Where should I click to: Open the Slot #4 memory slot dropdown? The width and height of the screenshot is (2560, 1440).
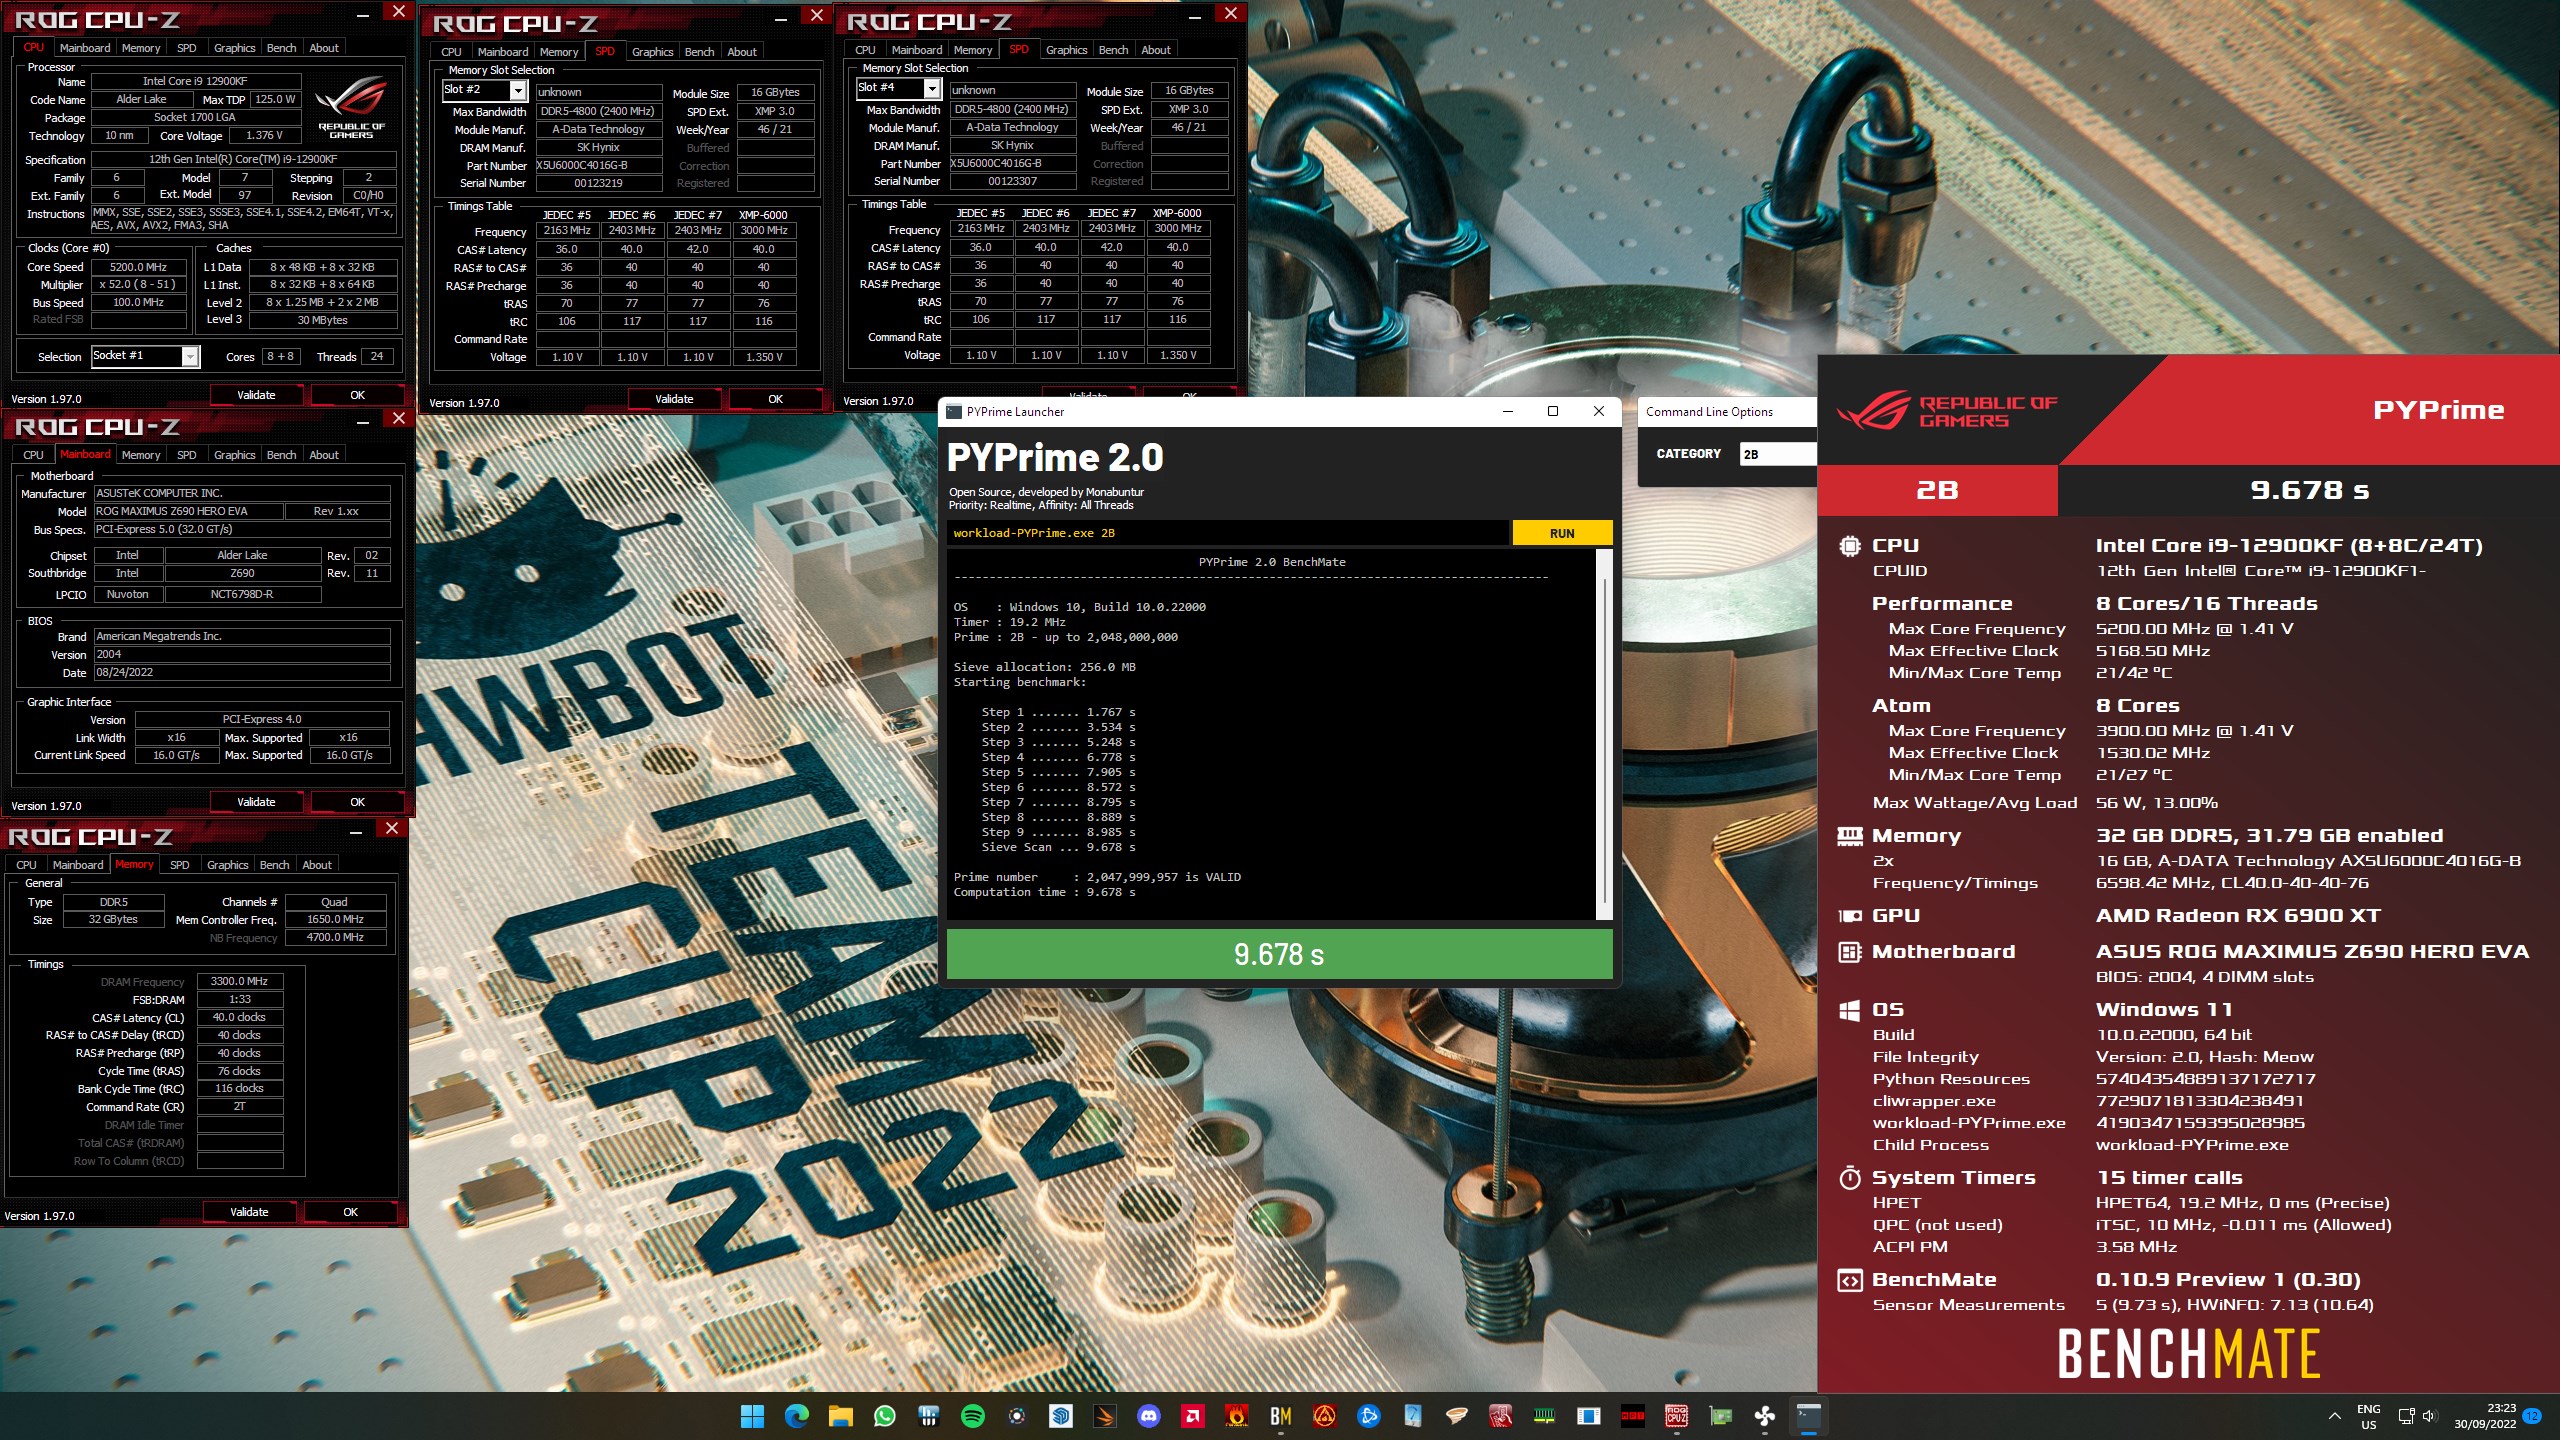(x=898, y=88)
